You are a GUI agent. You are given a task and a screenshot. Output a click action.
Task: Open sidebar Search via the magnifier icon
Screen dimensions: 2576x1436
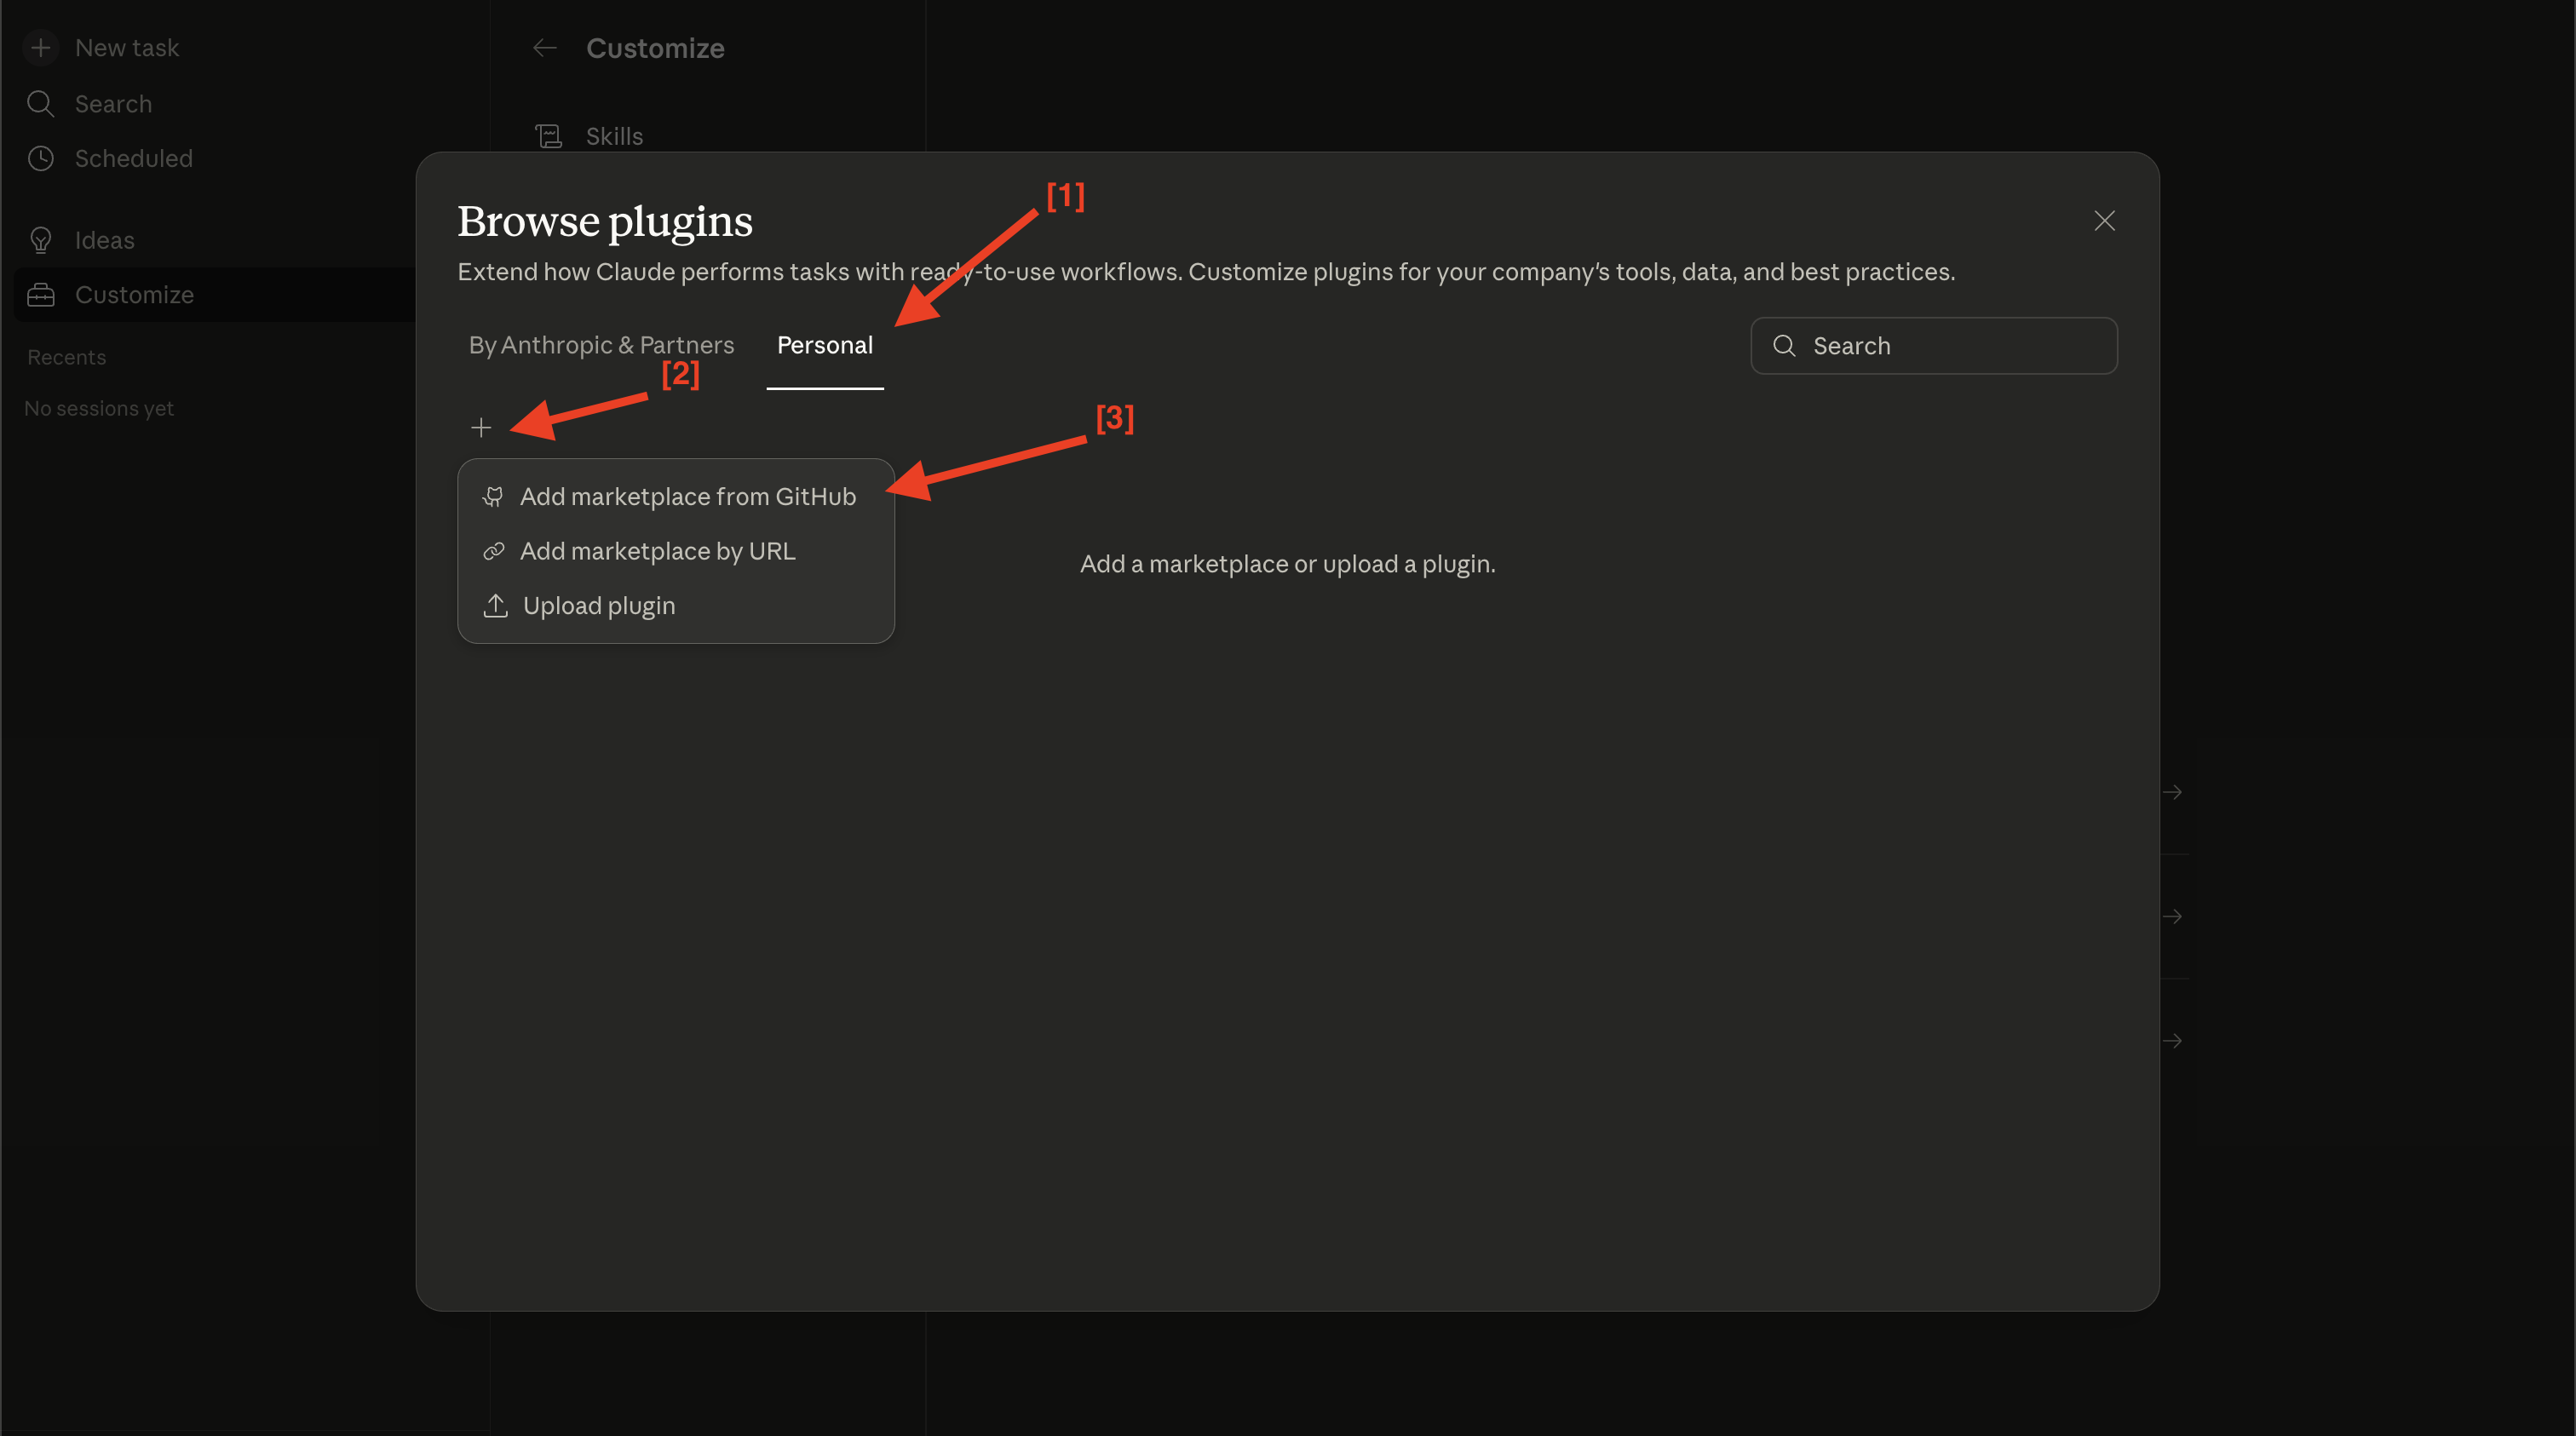point(41,103)
